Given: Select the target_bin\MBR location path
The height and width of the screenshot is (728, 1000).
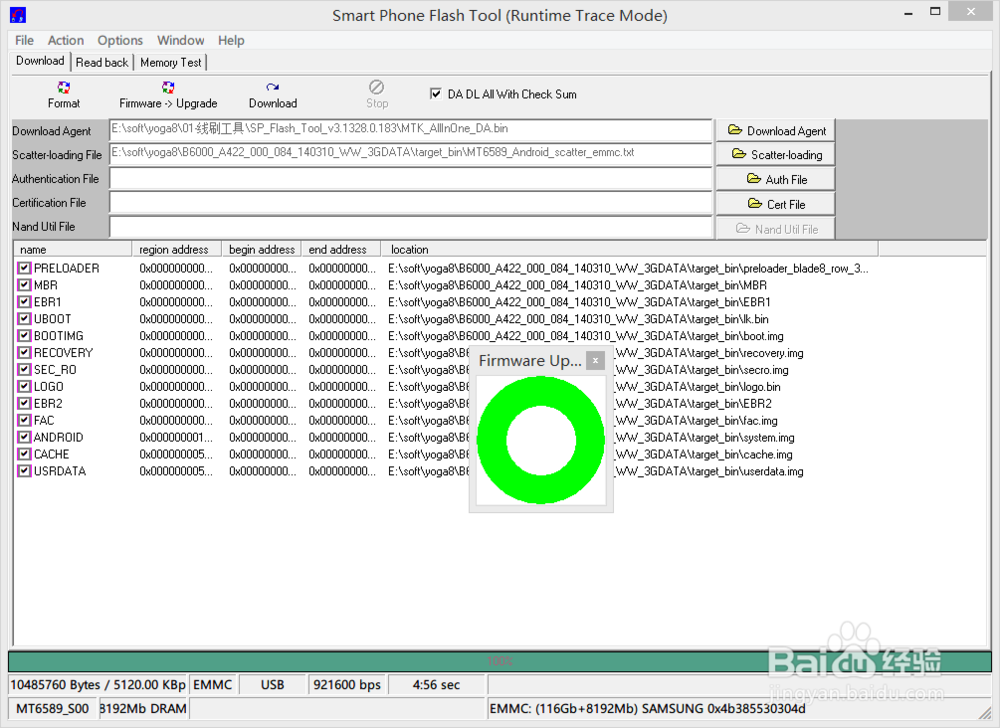Looking at the screenshot, I should pyautogui.click(x=577, y=285).
